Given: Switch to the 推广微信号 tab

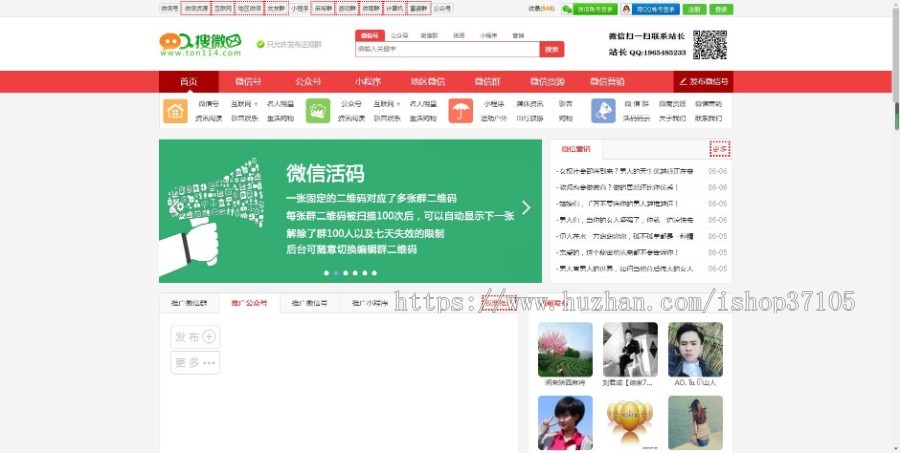Looking at the screenshot, I should (309, 303).
